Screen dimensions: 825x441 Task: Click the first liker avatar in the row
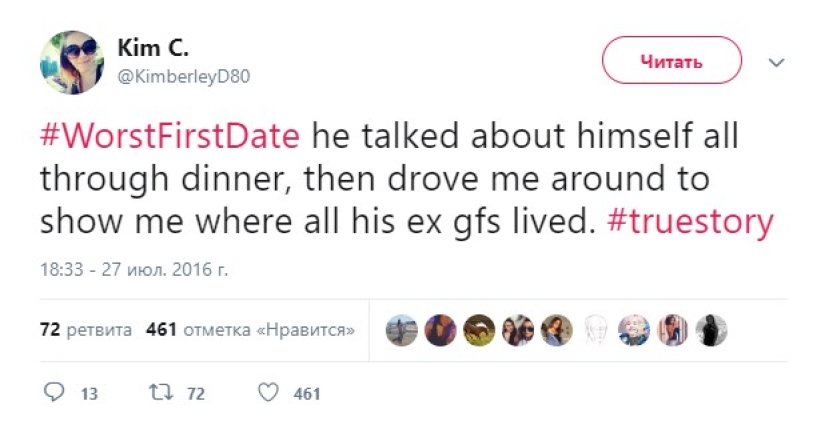tap(402, 330)
